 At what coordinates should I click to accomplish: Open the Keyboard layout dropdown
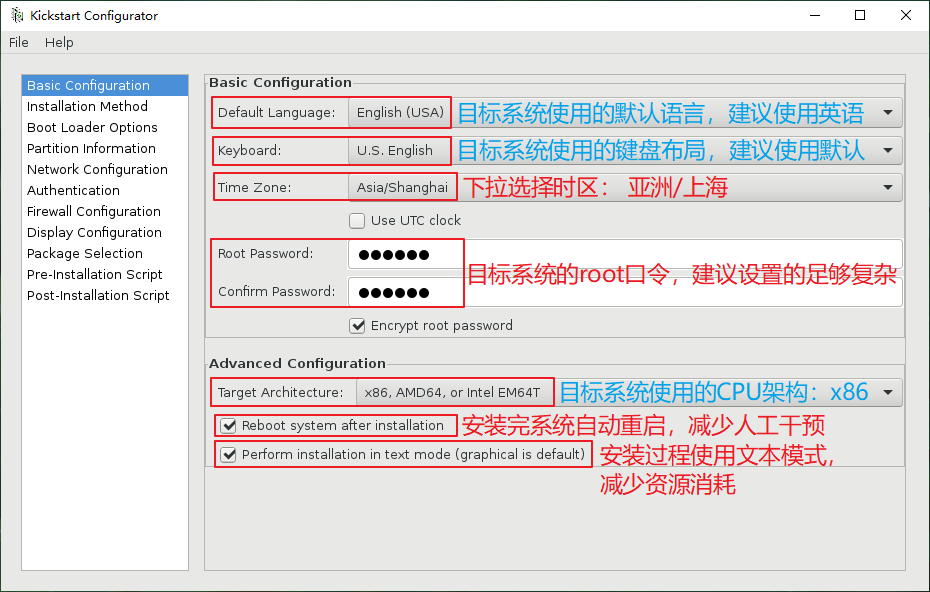(625, 151)
